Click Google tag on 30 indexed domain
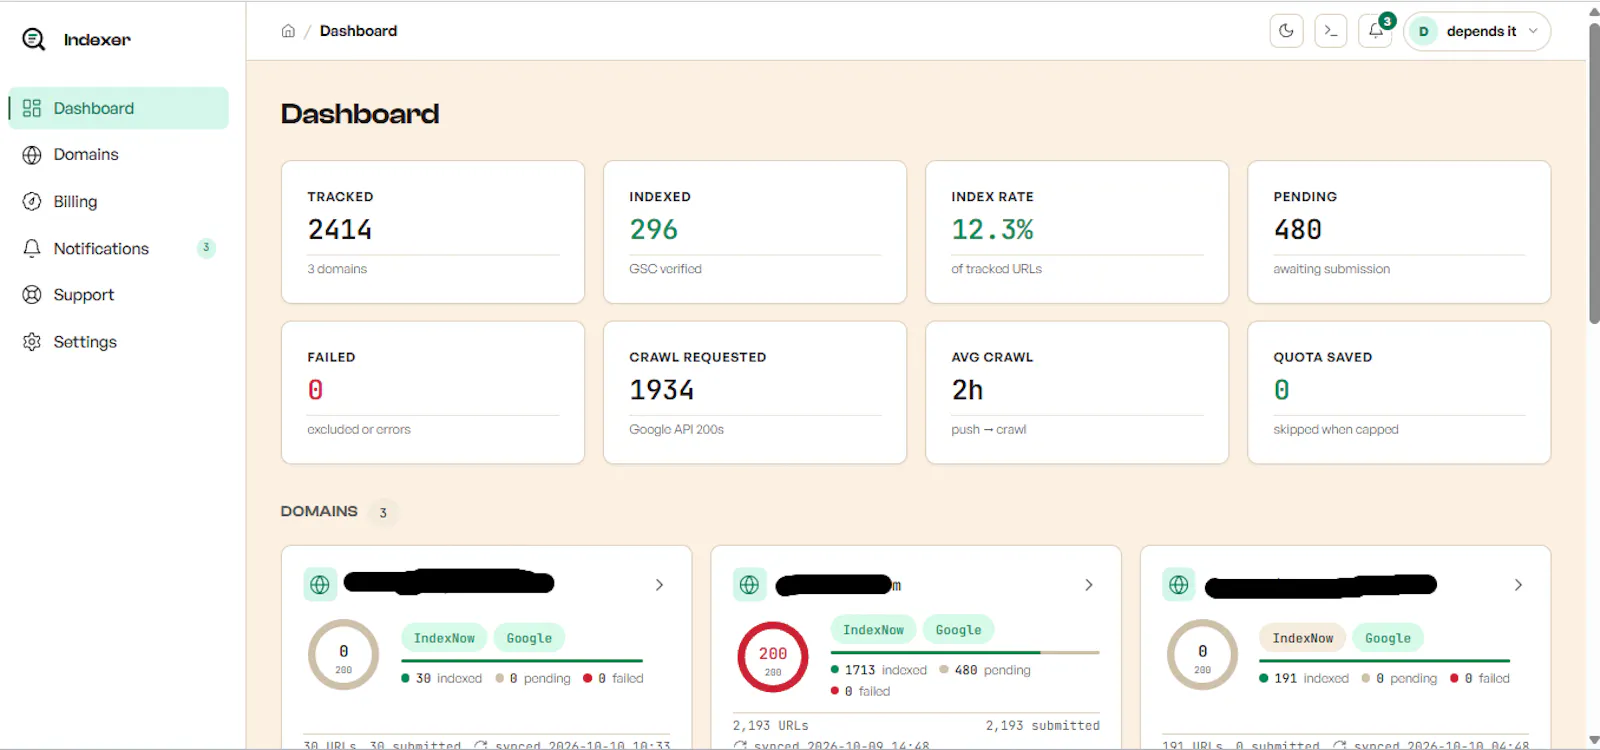 [529, 638]
